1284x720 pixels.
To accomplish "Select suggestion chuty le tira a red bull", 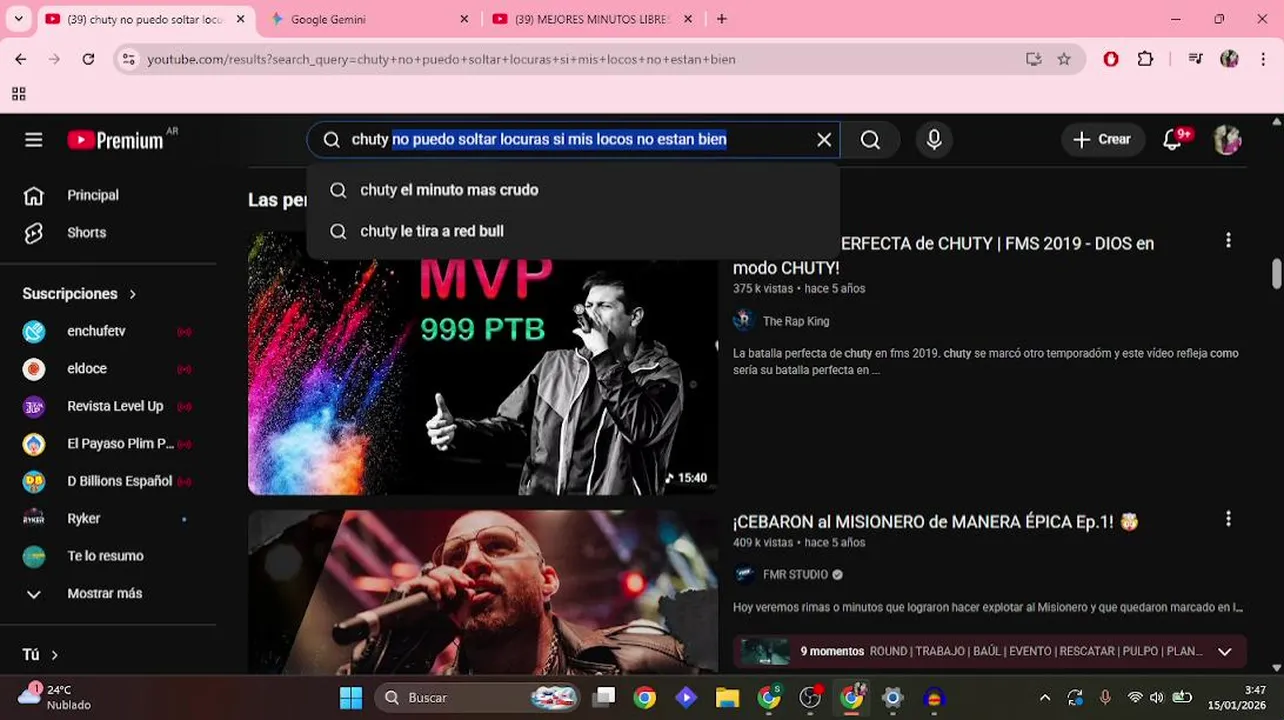I will coord(573,231).
